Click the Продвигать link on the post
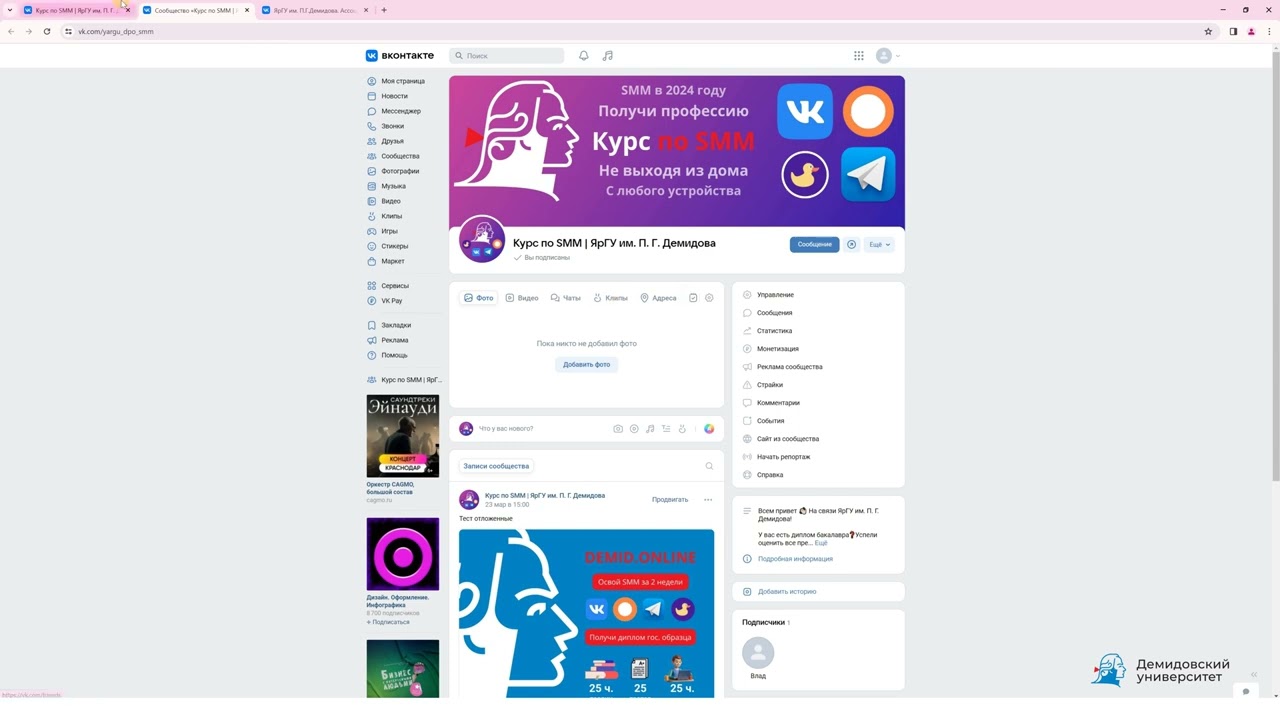Image resolution: width=1280 pixels, height=720 pixels. click(x=670, y=500)
